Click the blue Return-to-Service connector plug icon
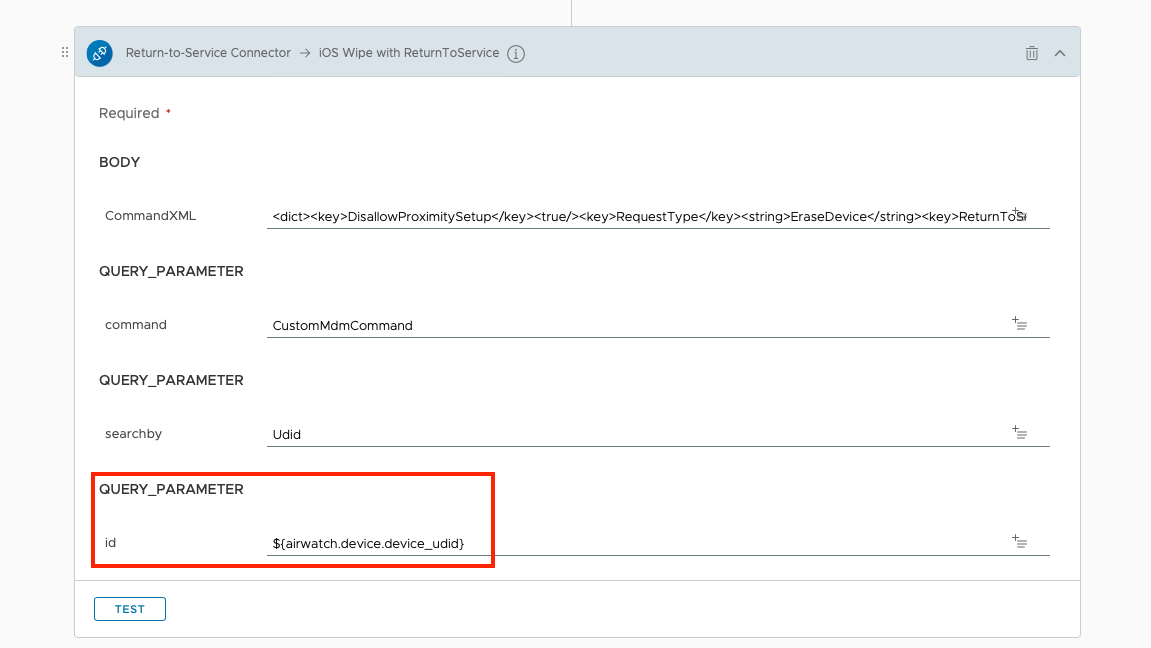Viewport: 1151px width, 648px height. [x=99, y=53]
